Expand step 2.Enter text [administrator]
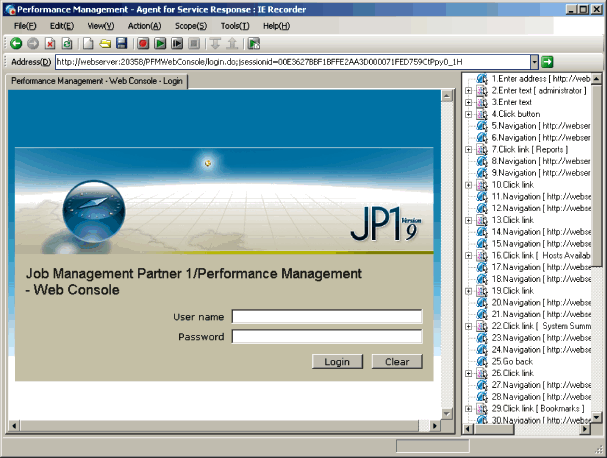The width and height of the screenshot is (607, 458). tap(469, 90)
